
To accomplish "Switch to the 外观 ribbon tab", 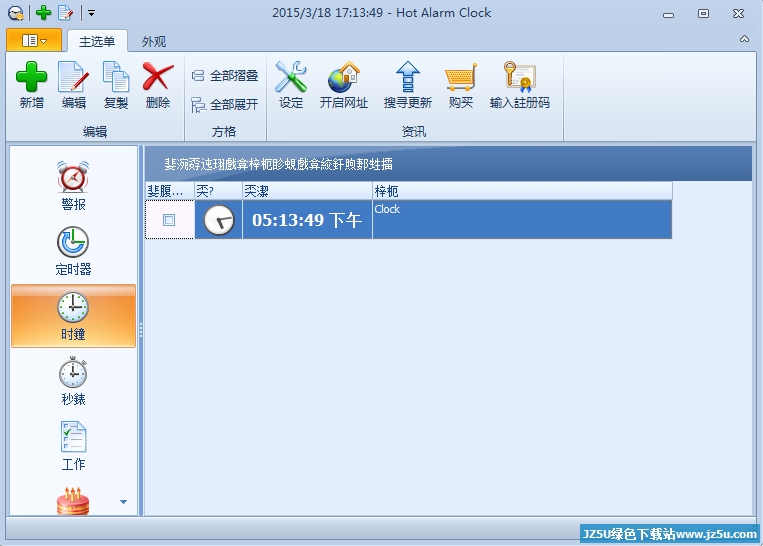I will 154,41.
